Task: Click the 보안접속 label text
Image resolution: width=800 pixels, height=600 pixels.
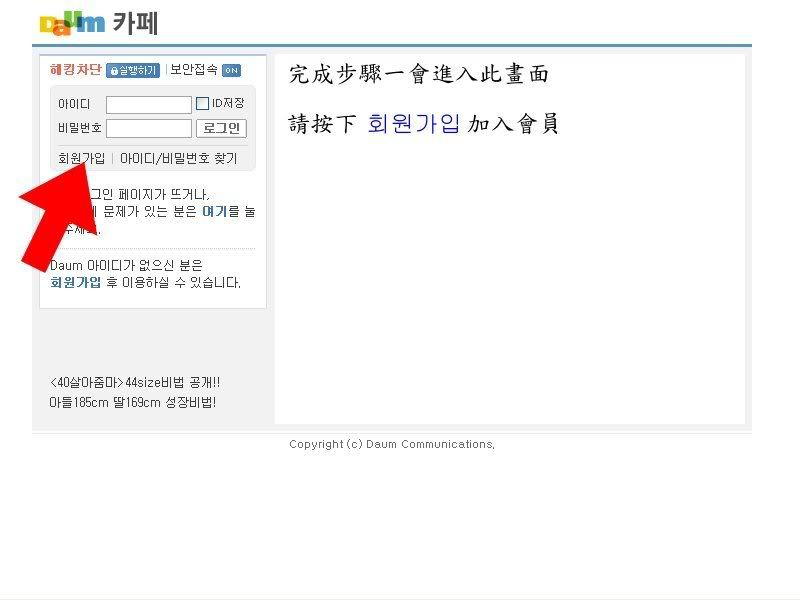Action: coord(193,70)
